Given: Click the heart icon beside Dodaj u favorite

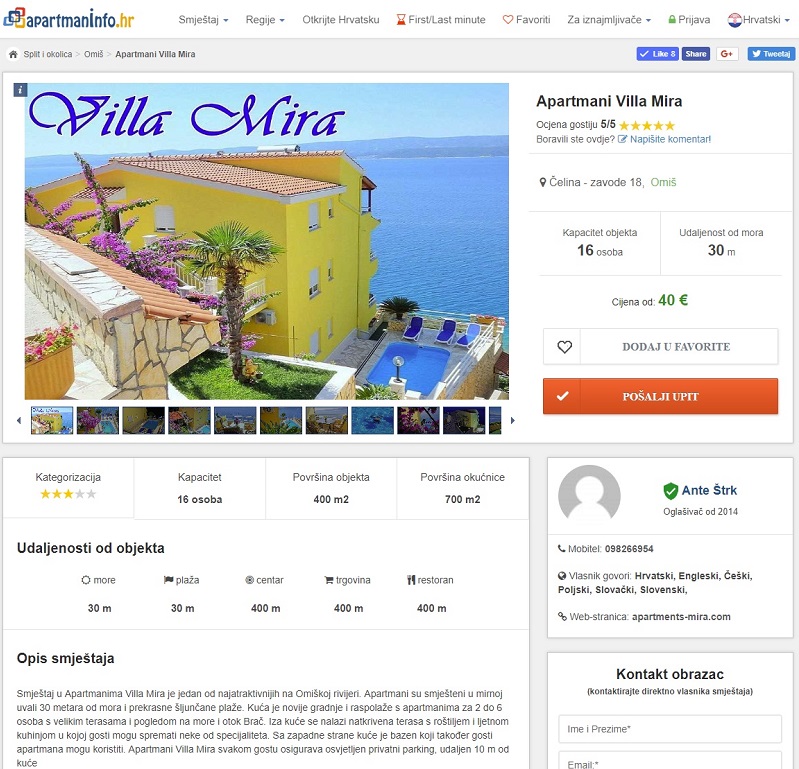Looking at the screenshot, I should [564, 347].
